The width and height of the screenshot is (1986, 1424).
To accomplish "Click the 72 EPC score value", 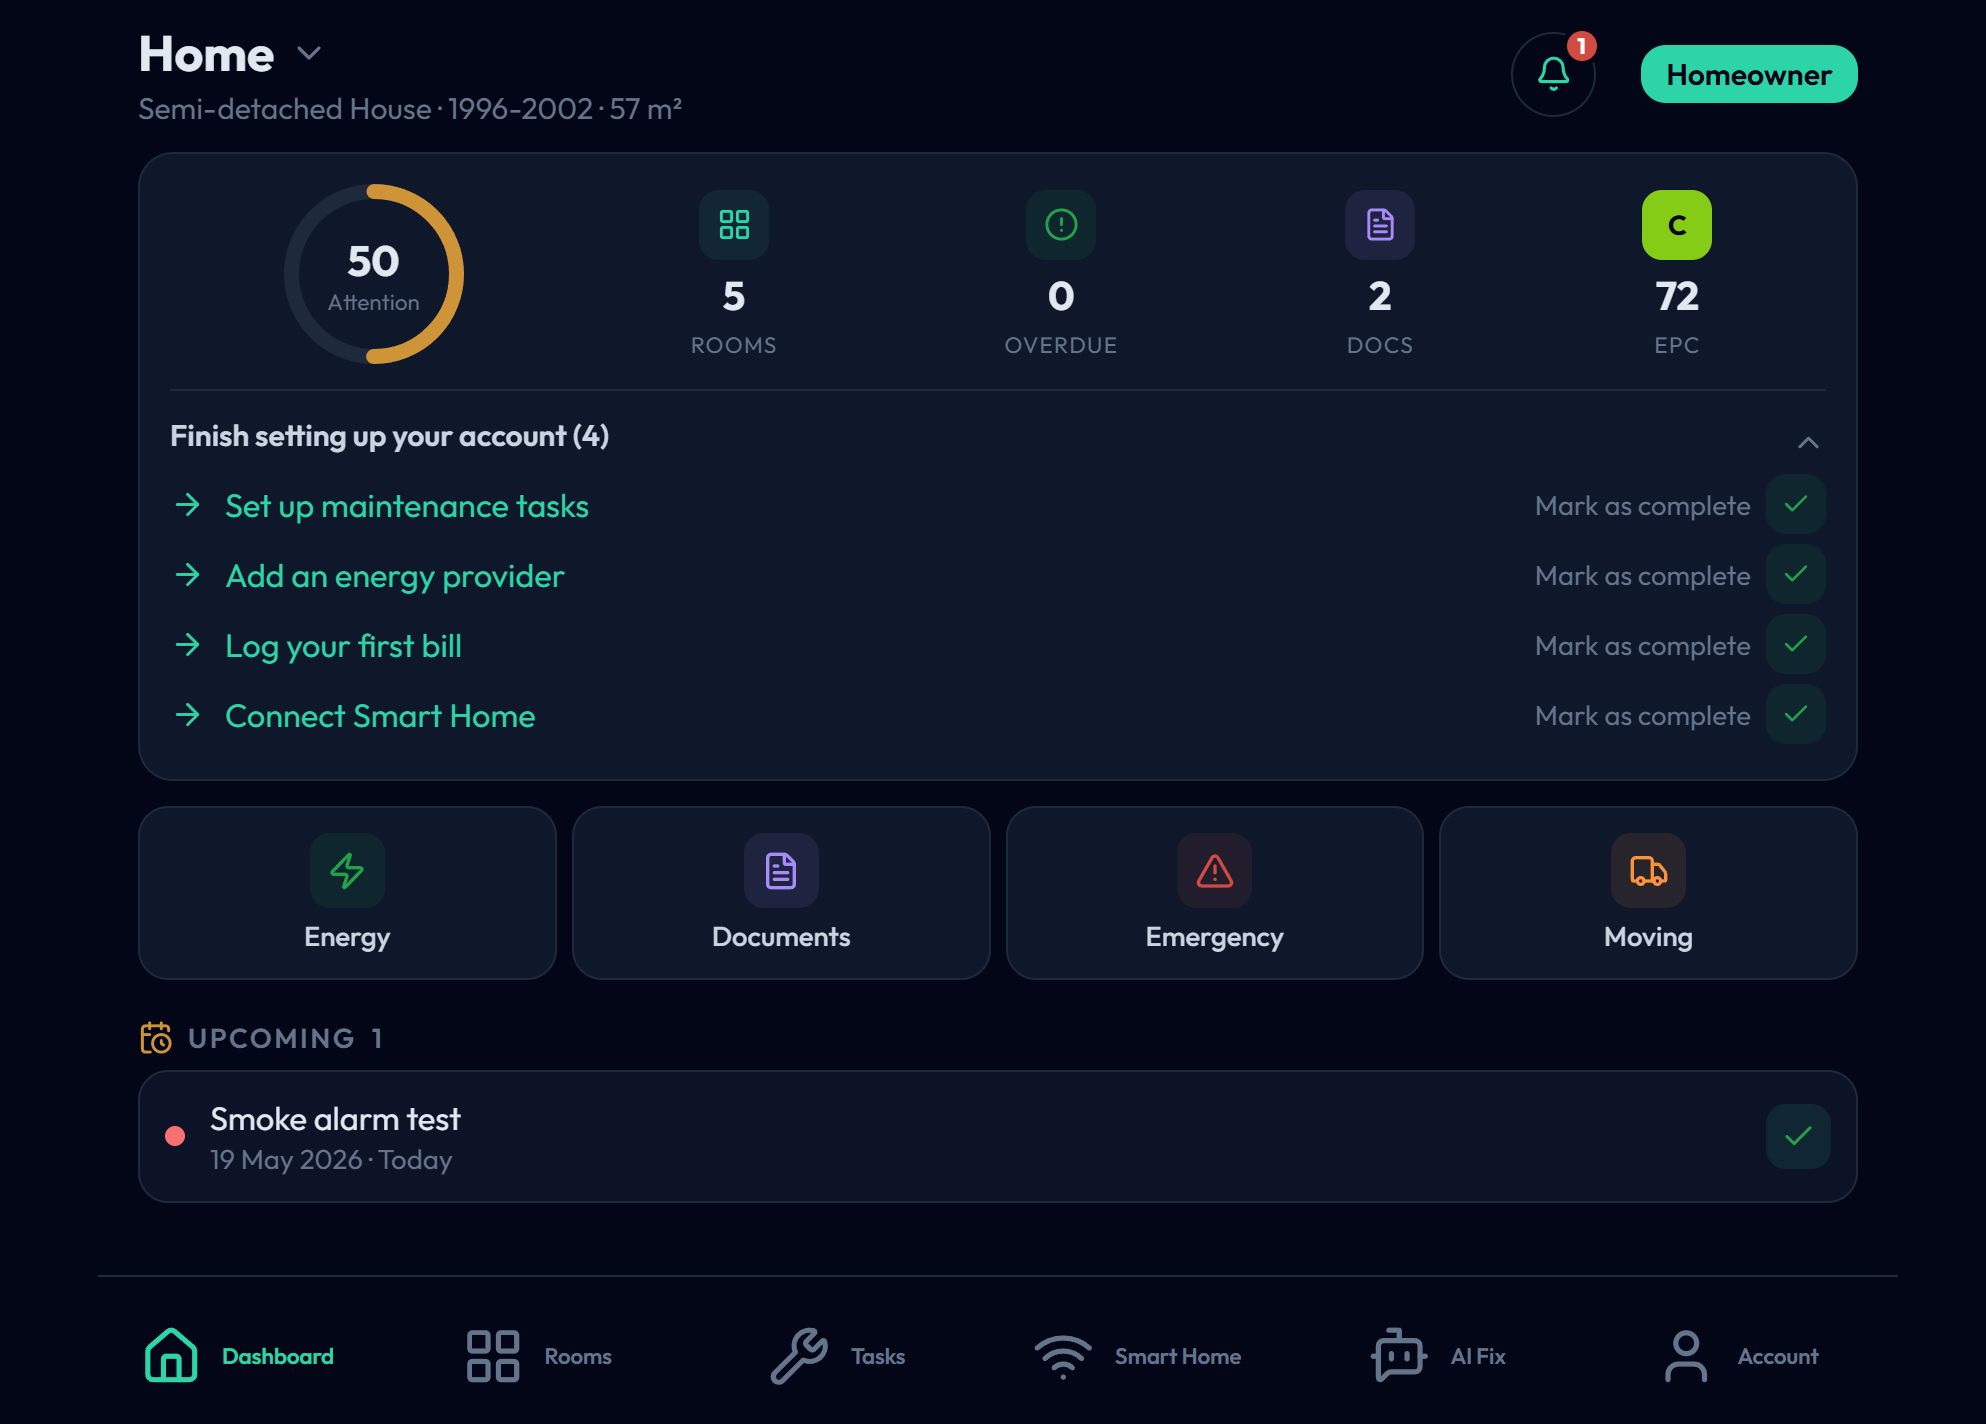I will tap(1677, 296).
